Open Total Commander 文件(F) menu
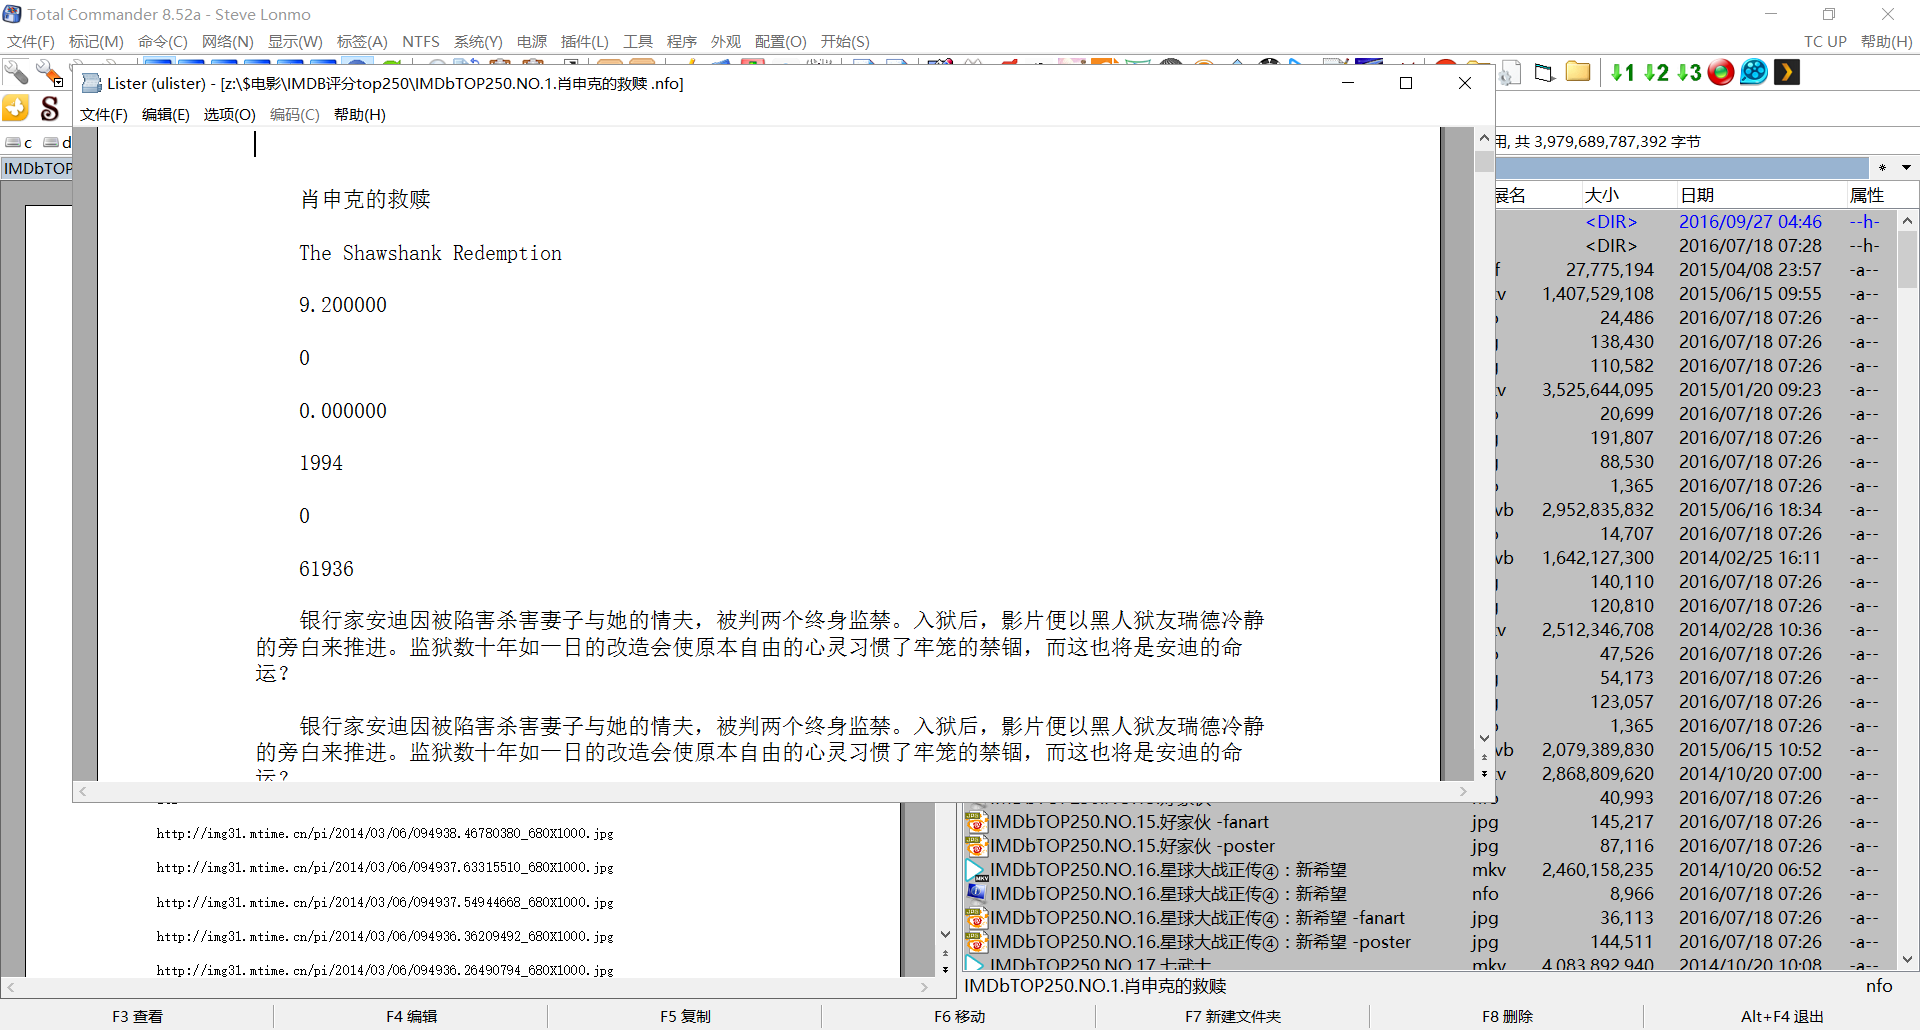This screenshot has width=1920, height=1030. pos(31,41)
